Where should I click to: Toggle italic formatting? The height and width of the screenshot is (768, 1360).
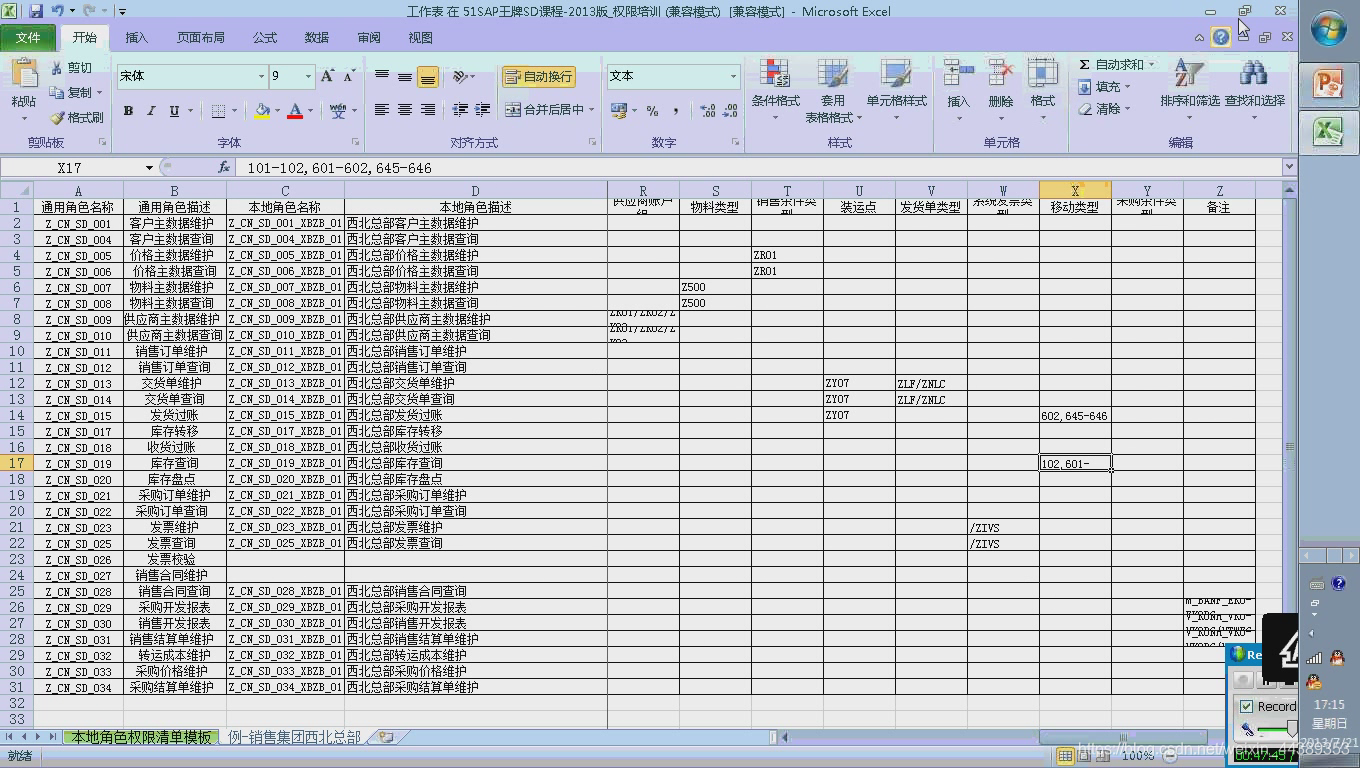click(151, 111)
